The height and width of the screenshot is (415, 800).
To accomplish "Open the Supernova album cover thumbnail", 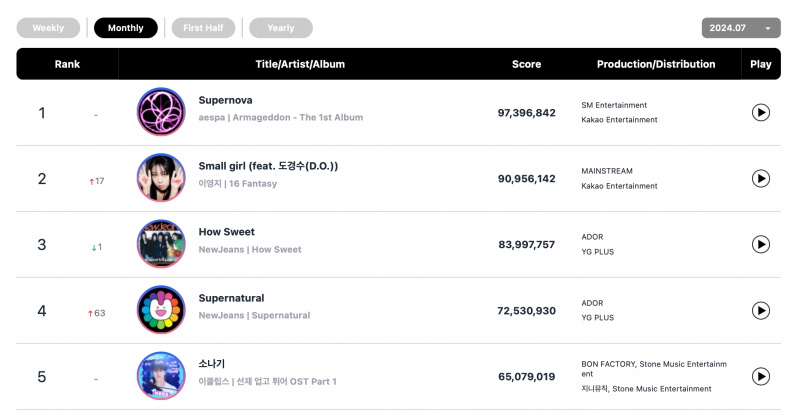I will tap(161, 112).
